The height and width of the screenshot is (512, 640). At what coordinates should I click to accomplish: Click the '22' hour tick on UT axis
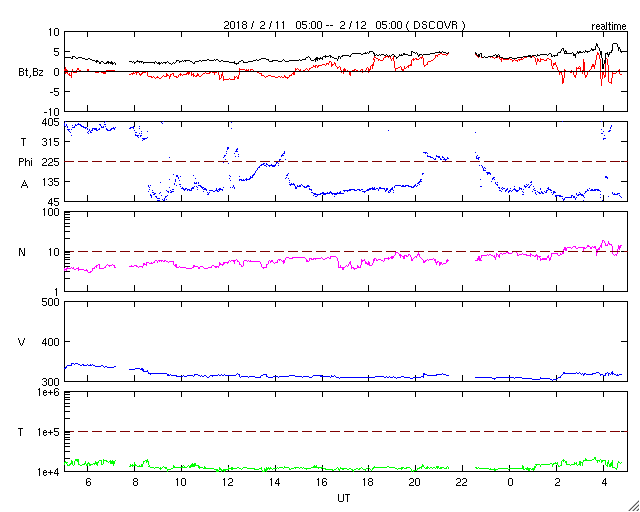click(462, 481)
